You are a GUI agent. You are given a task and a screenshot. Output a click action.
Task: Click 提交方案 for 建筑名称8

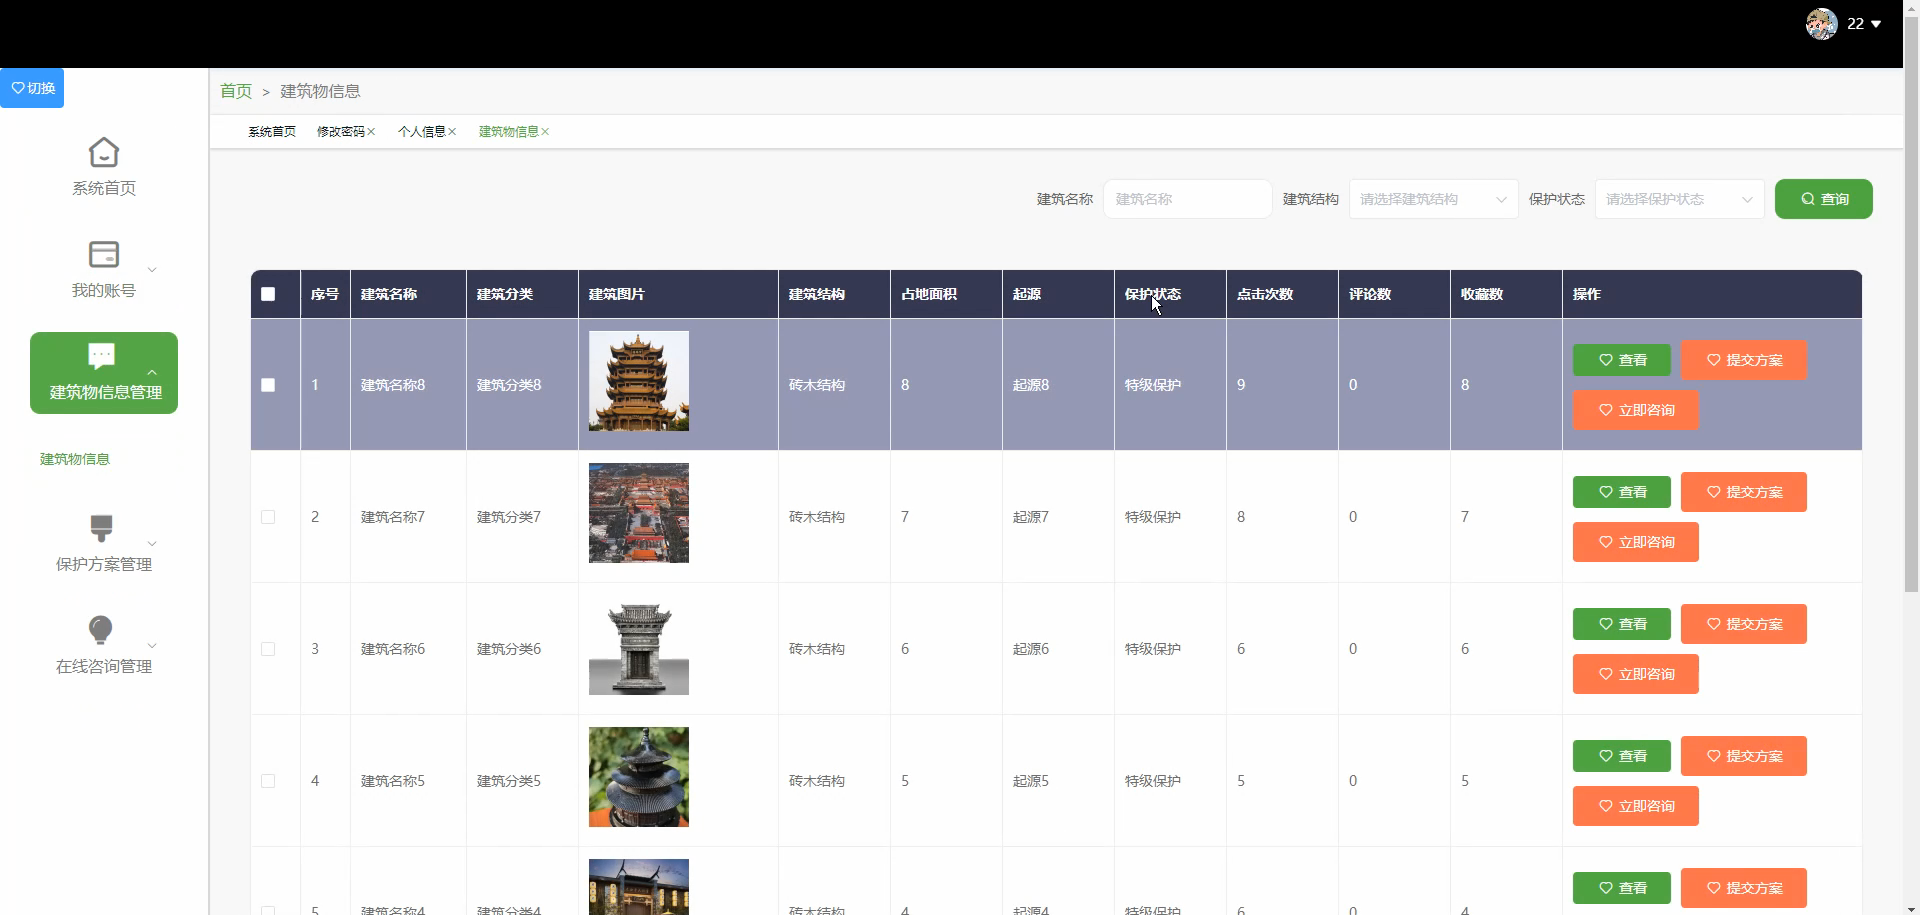1743,360
